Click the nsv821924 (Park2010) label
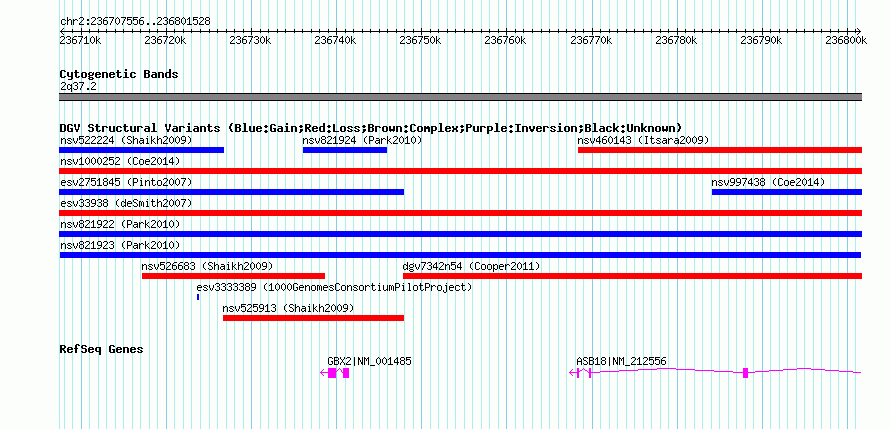Screen dimensions: 890x429 coord(362,140)
